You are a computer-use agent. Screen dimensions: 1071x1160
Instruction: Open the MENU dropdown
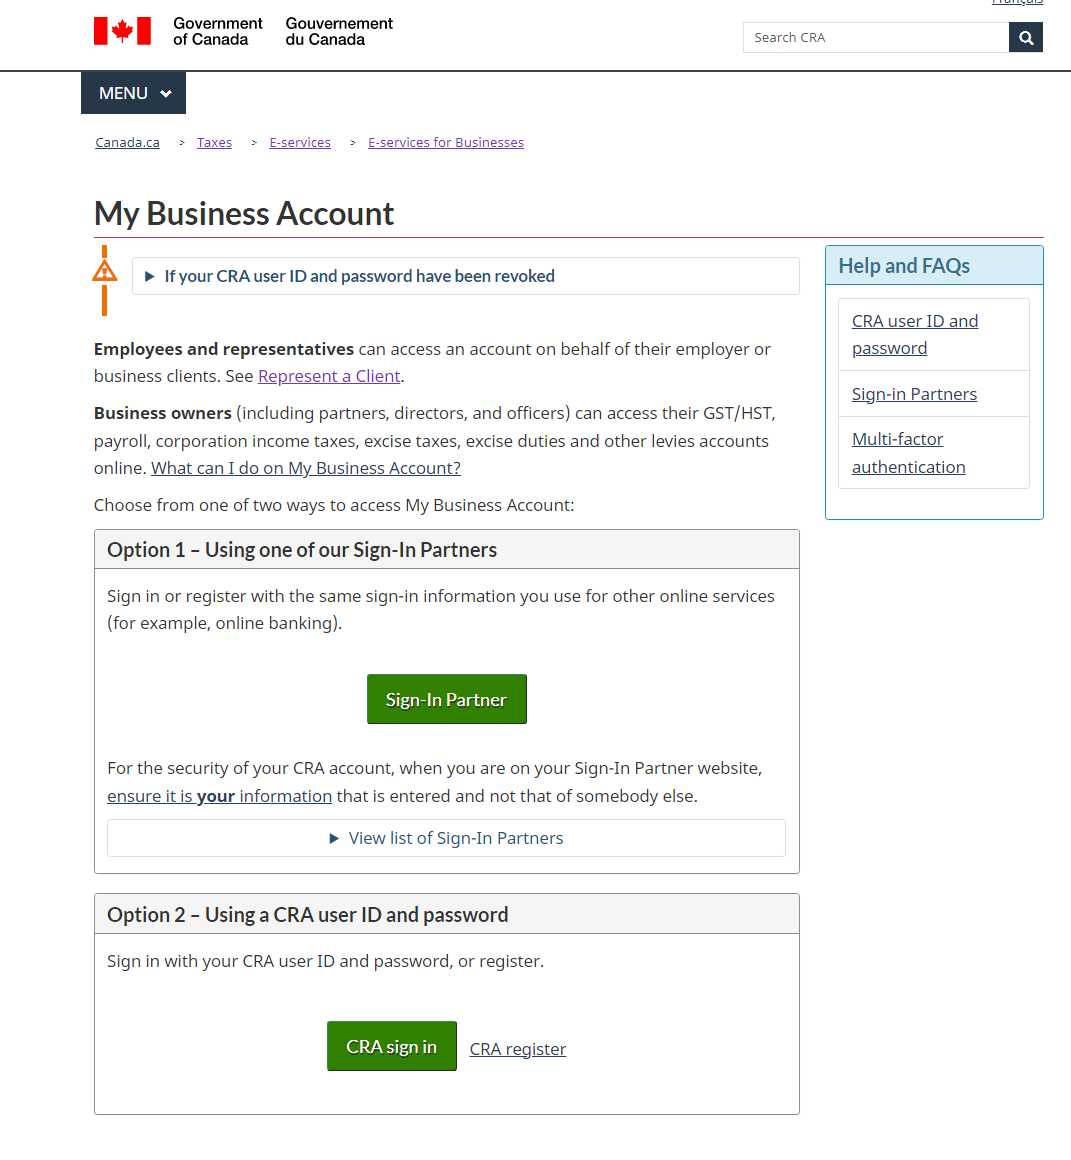(x=134, y=93)
